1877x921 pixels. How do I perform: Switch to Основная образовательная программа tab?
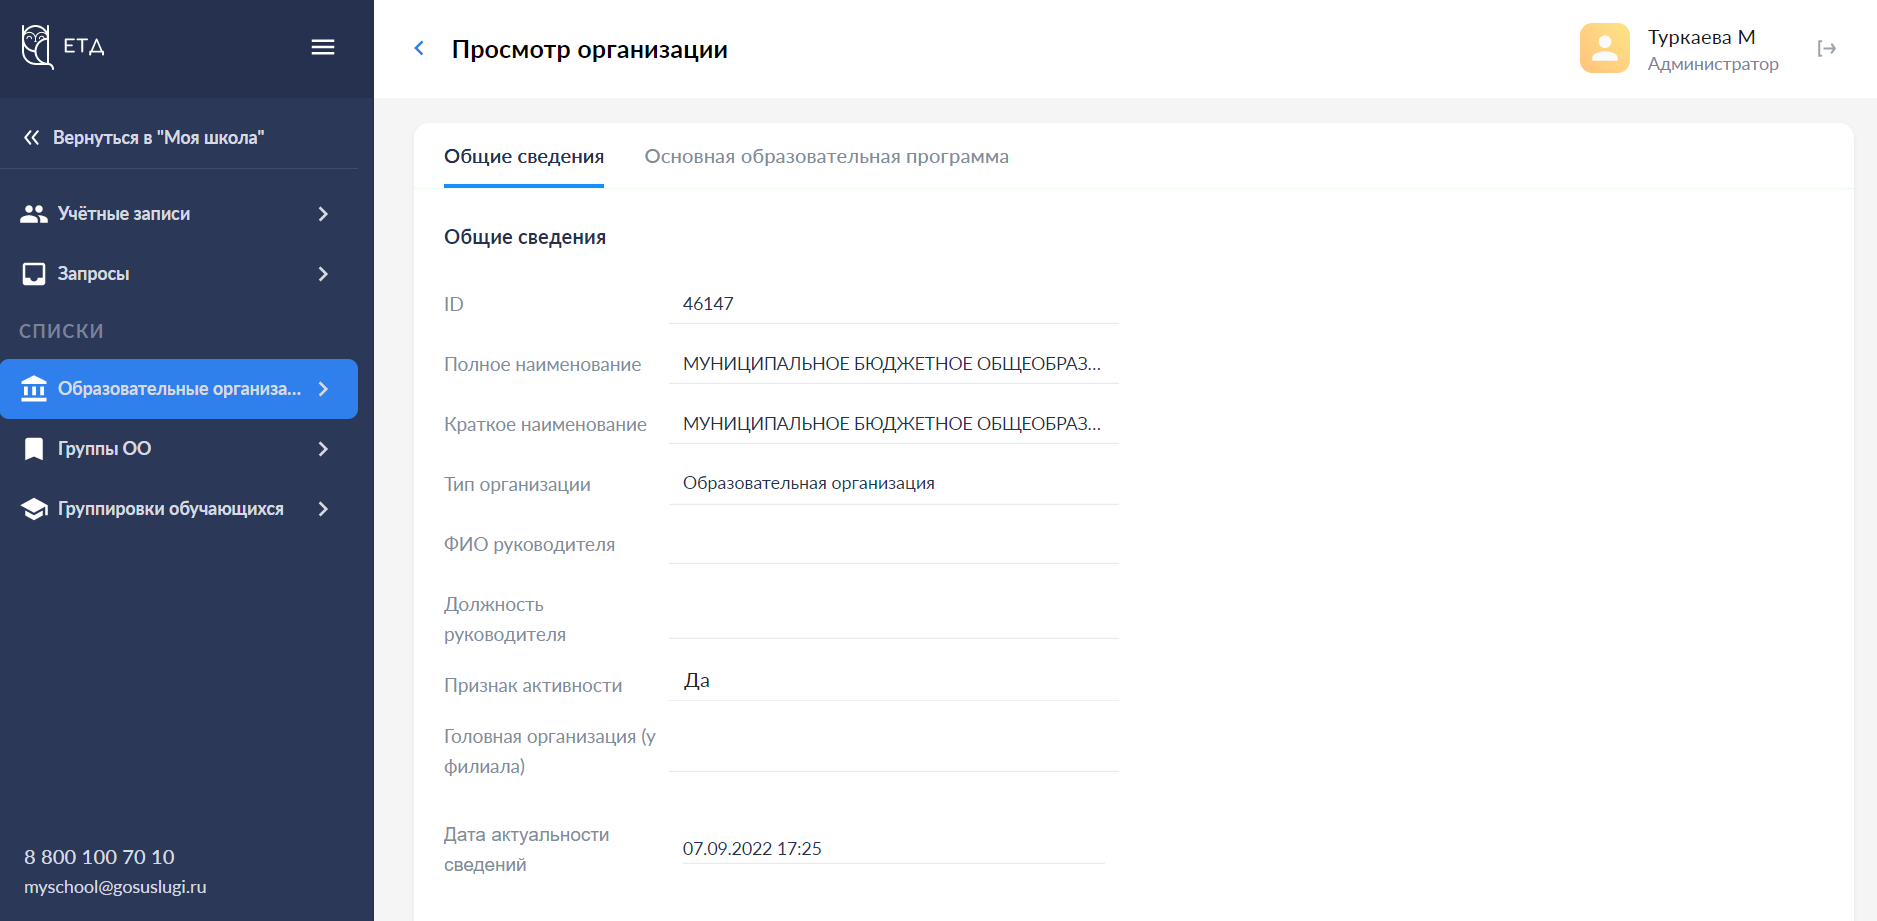(x=826, y=157)
